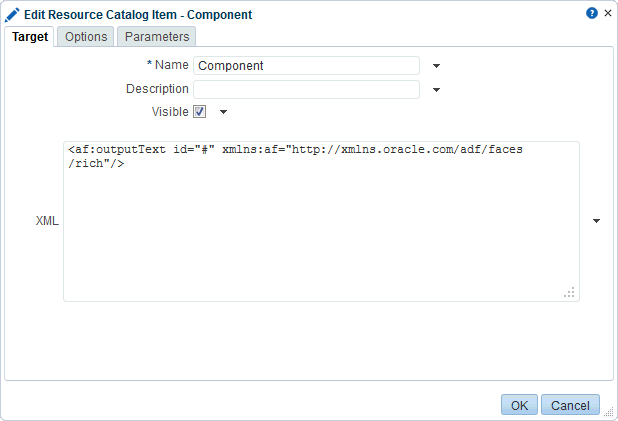The height and width of the screenshot is (421, 618).
Task: Switch to the Options tab
Action: pyautogui.click(x=86, y=37)
